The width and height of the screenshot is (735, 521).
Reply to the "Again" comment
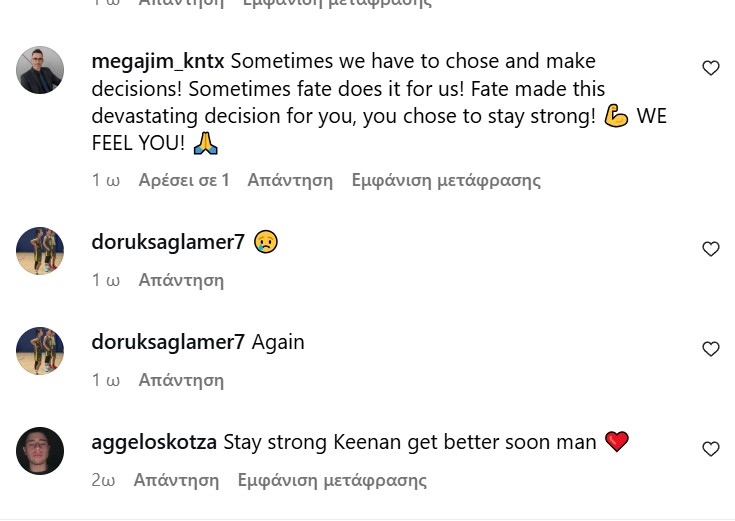(x=181, y=380)
